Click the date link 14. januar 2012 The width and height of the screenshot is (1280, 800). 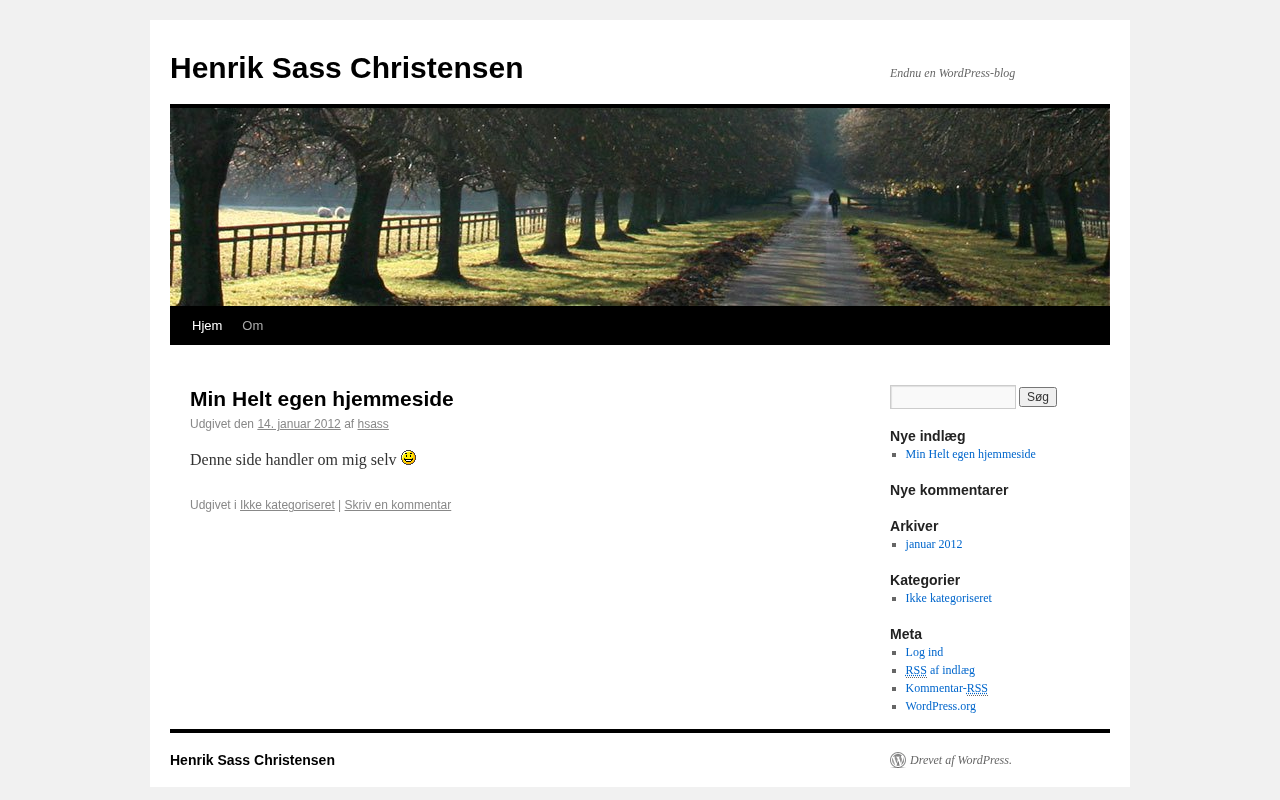click(x=299, y=424)
